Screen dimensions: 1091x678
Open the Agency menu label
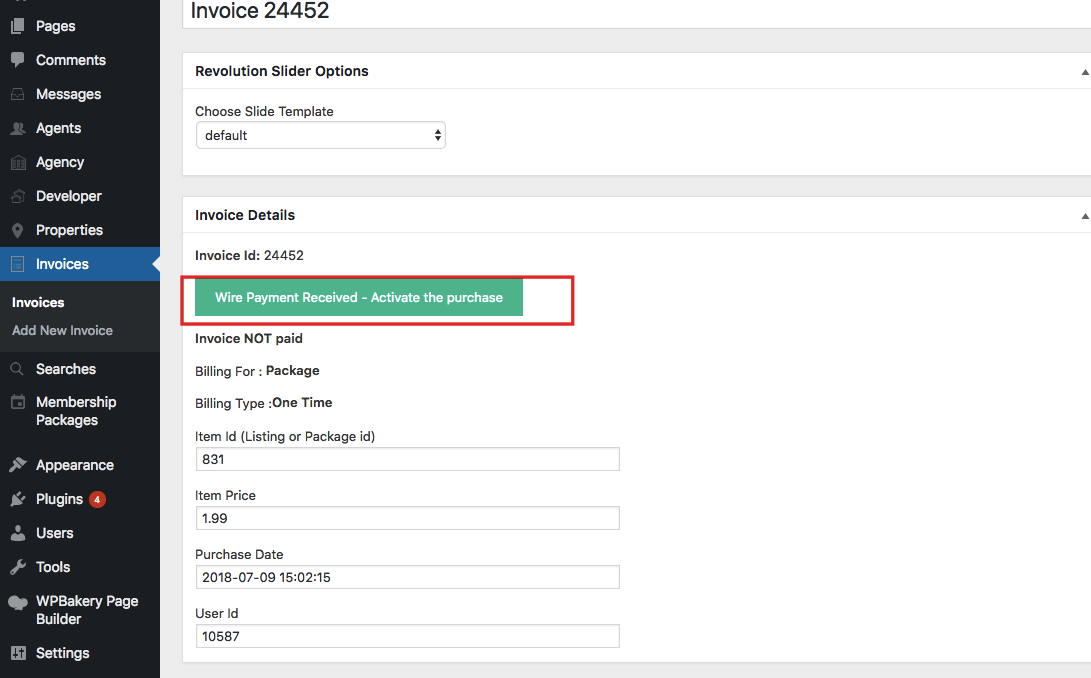(x=60, y=162)
